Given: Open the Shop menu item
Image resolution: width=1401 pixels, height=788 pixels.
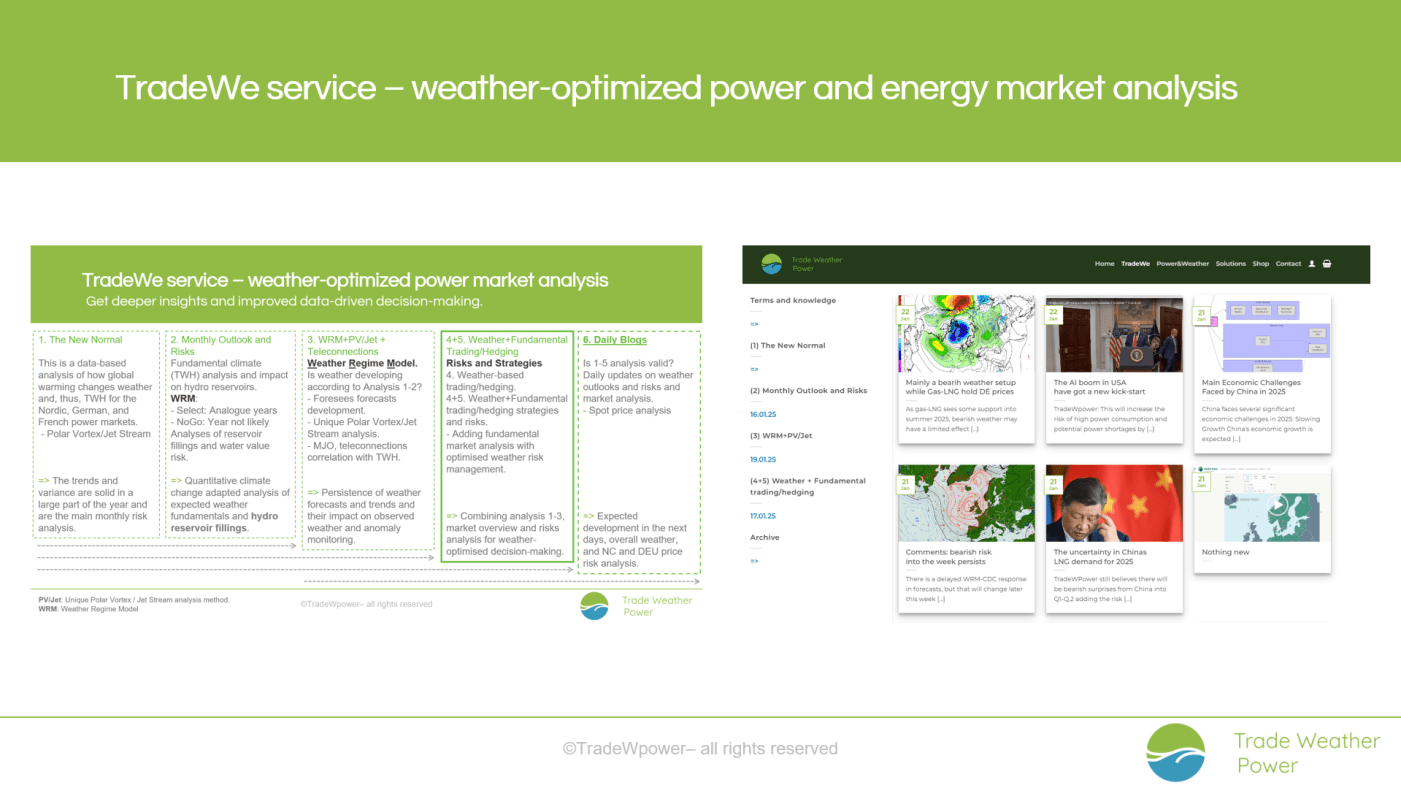Looking at the screenshot, I should pos(1260,264).
